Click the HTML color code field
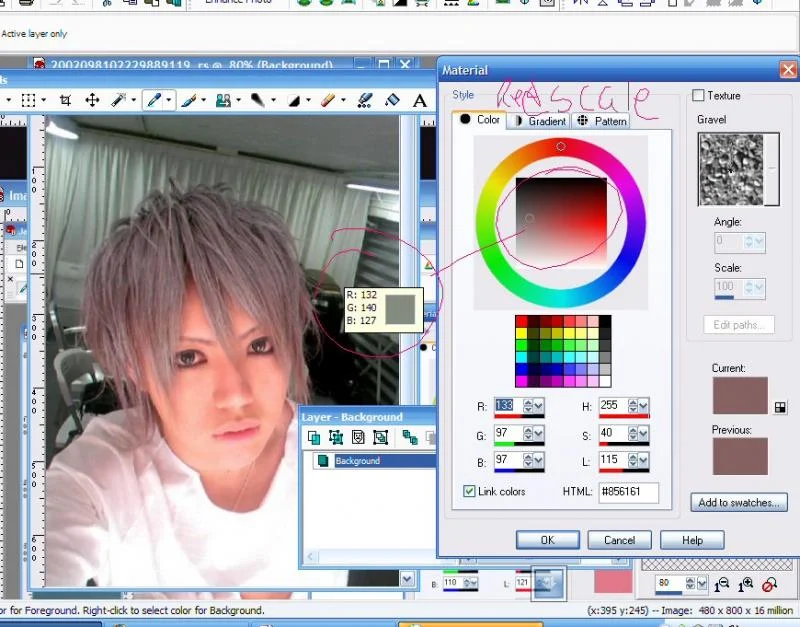Screen dimensions: 800x627 628,492
